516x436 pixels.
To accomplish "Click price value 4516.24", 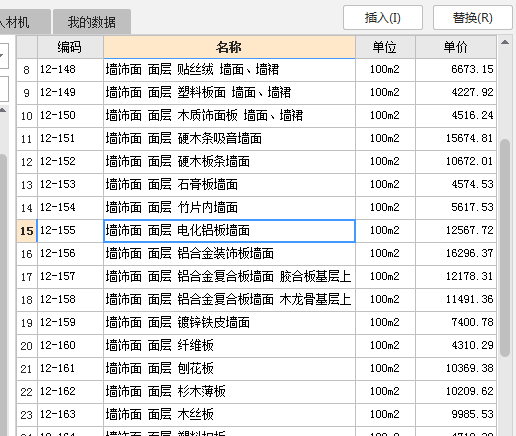I will (x=472, y=115).
